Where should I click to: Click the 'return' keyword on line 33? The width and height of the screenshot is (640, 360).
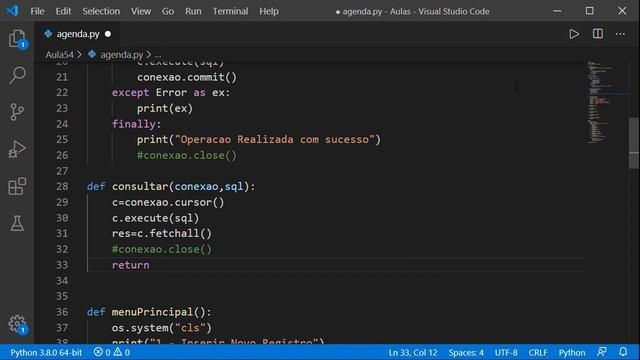131,265
